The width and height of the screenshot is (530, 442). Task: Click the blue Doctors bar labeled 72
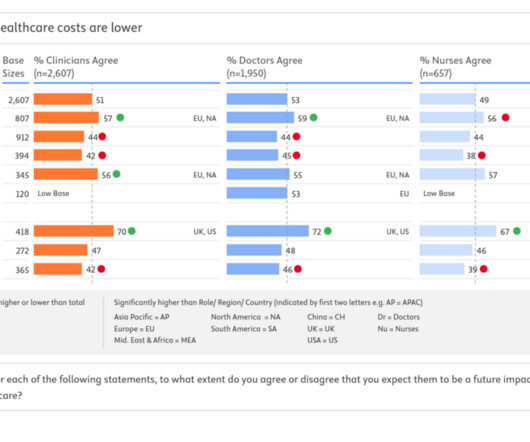click(268, 231)
